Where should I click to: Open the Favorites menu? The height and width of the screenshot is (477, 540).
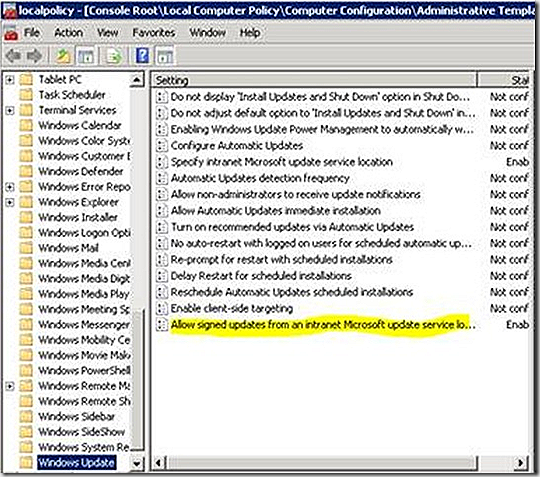tap(154, 33)
